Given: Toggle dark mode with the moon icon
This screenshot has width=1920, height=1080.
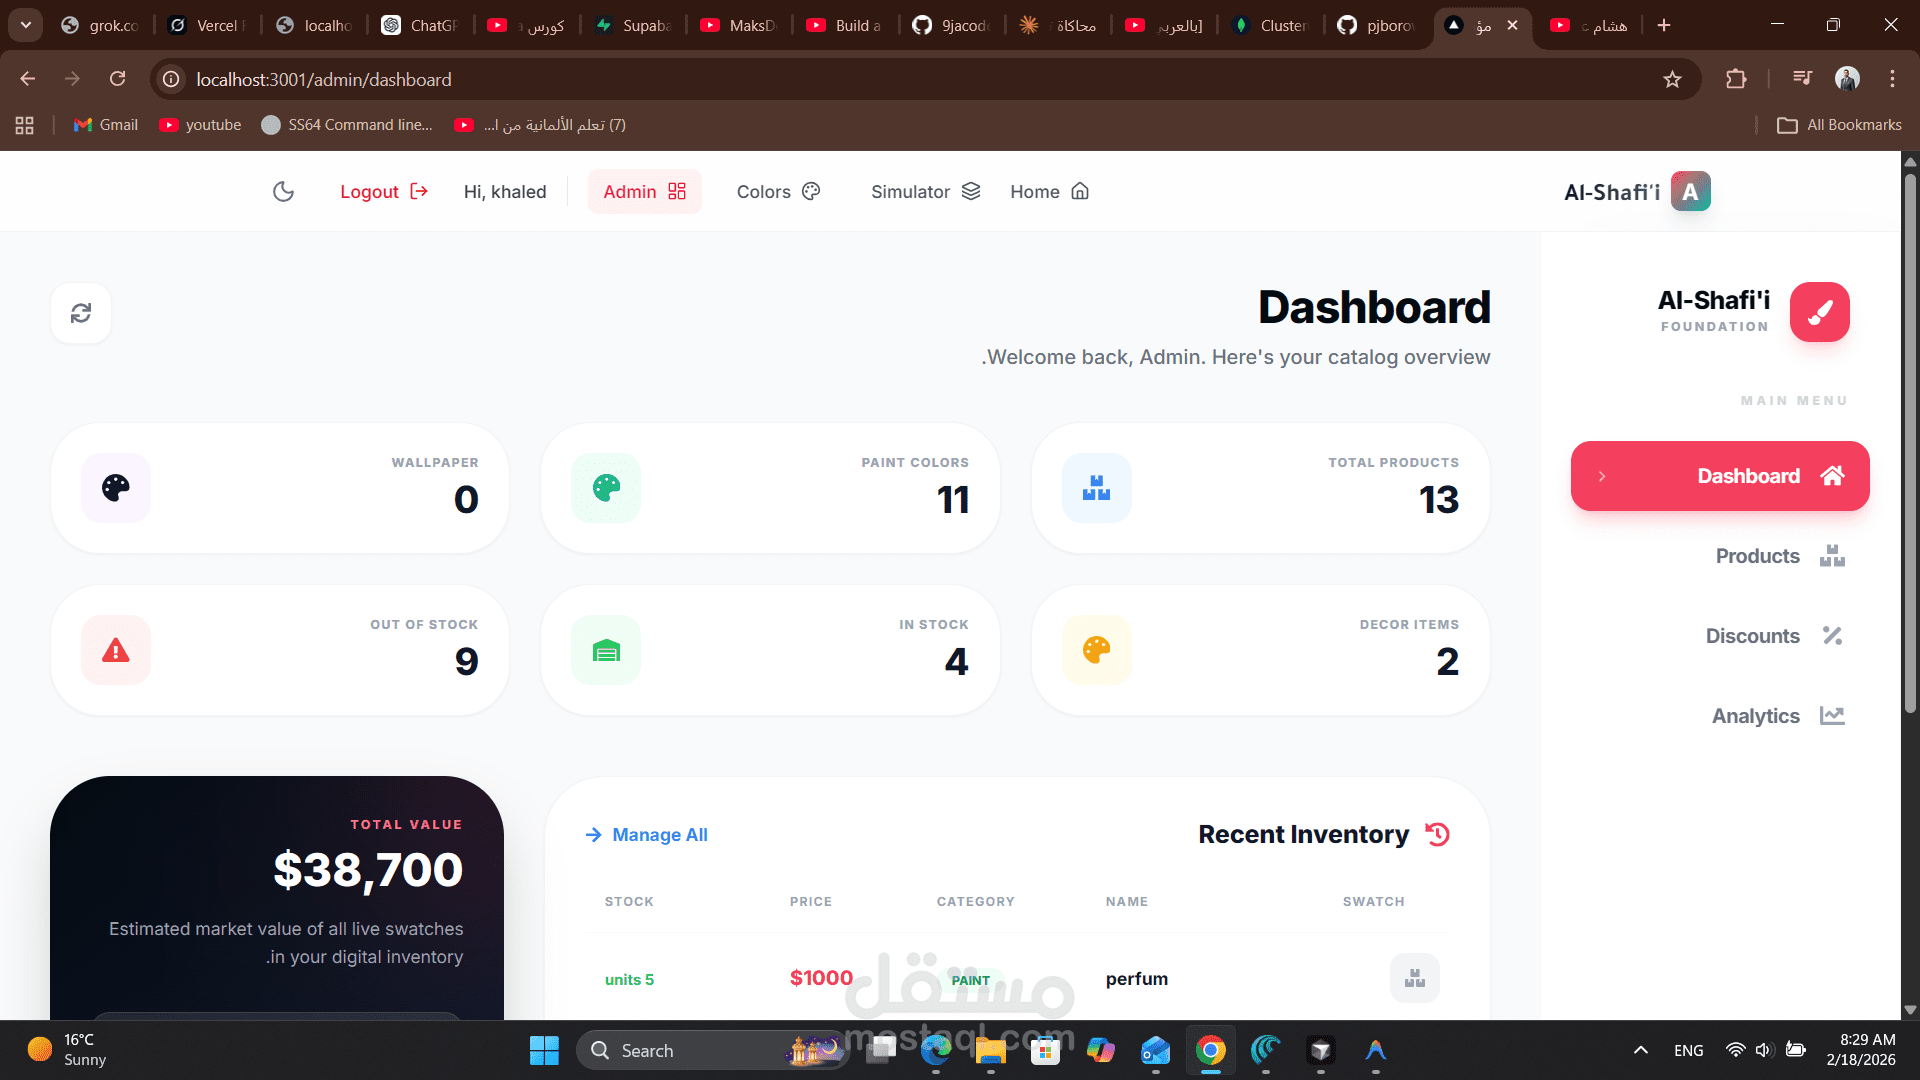Looking at the screenshot, I should coord(283,192).
